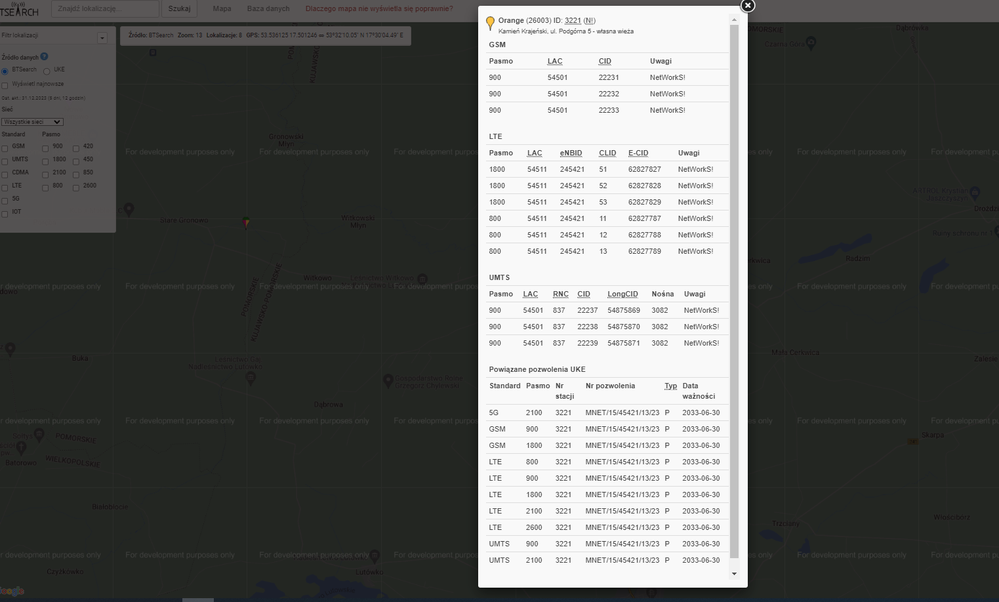Screen dimensions: 999x602
Task: Click the colored station marker near Stare Gronowo
Action: (247, 221)
